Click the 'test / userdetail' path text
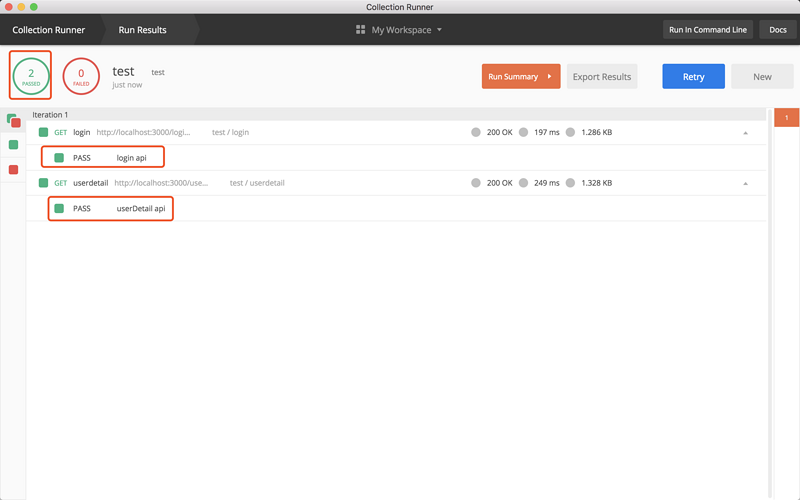Image resolution: width=800 pixels, height=500 pixels. coord(257,183)
